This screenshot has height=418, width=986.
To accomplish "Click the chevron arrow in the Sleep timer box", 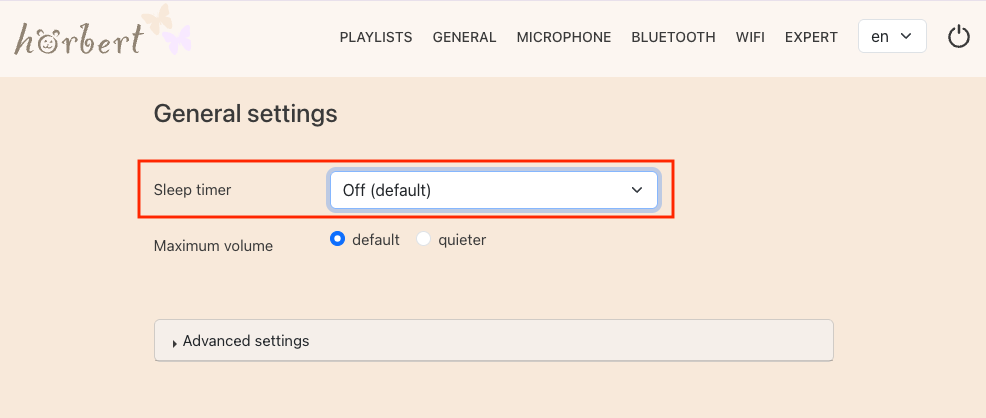I will coord(637,190).
